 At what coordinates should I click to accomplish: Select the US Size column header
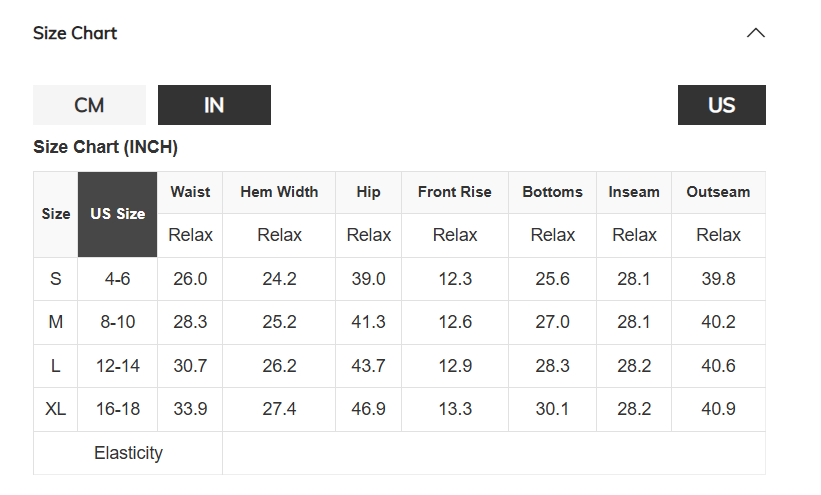pos(117,214)
